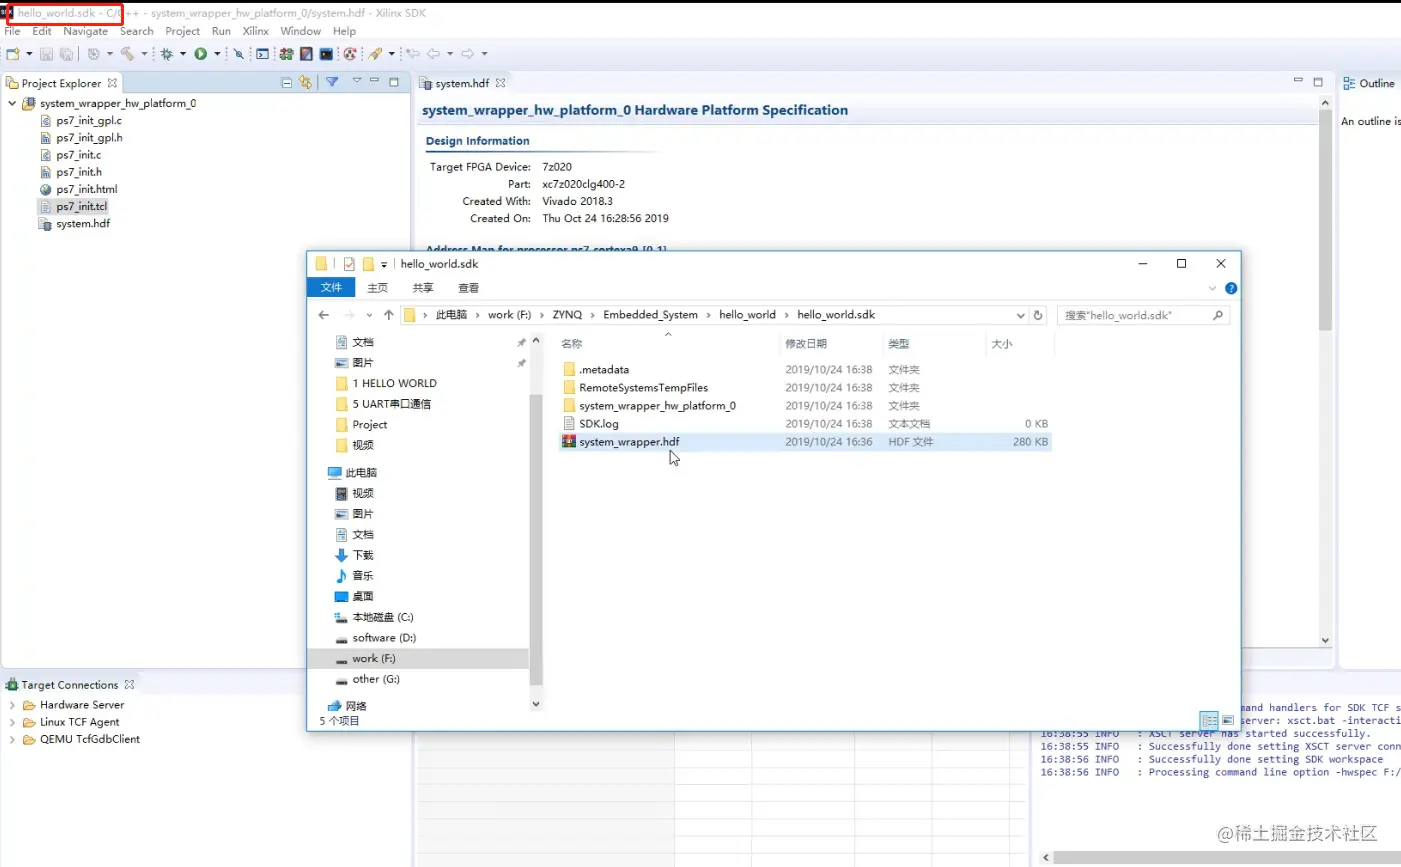Open the File menu in Xilinx SDK
This screenshot has height=867, width=1401.
[x=12, y=31]
